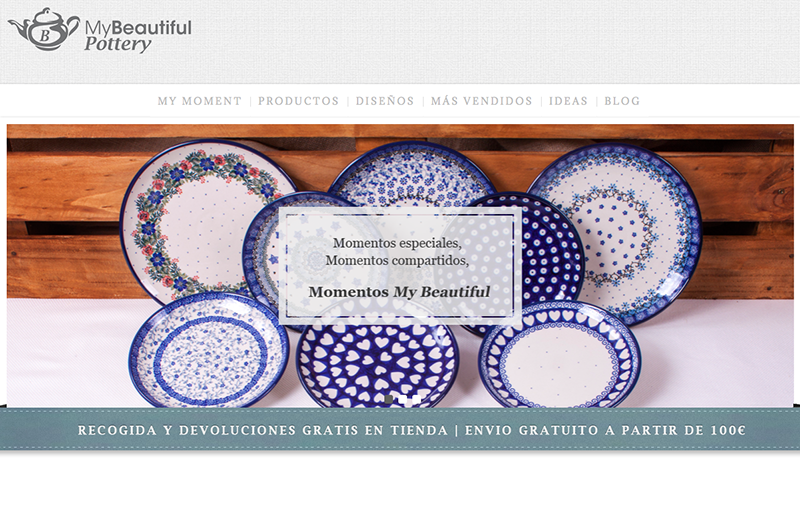Image resolution: width=800 pixels, height=509 pixels.
Task: Open the MÁS VENDIDOS page
Action: (x=482, y=101)
